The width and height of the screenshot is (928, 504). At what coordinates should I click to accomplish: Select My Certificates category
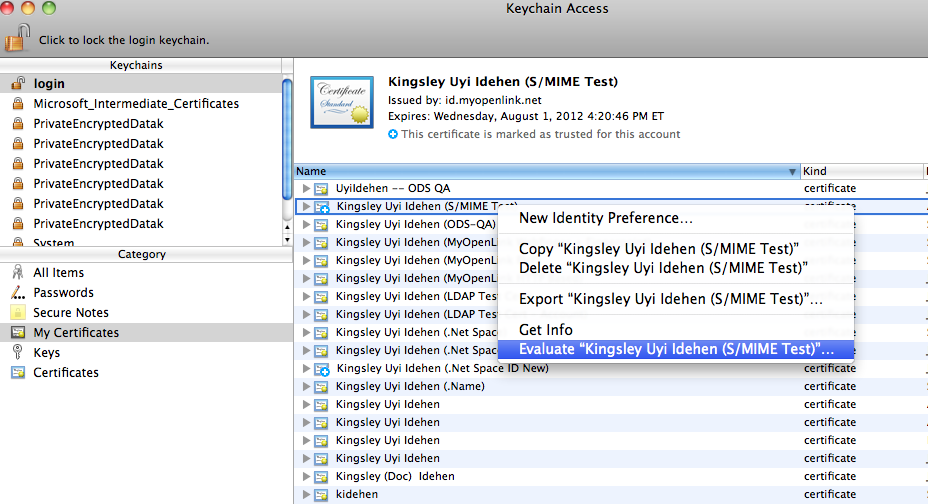pyautogui.click(x=146, y=332)
